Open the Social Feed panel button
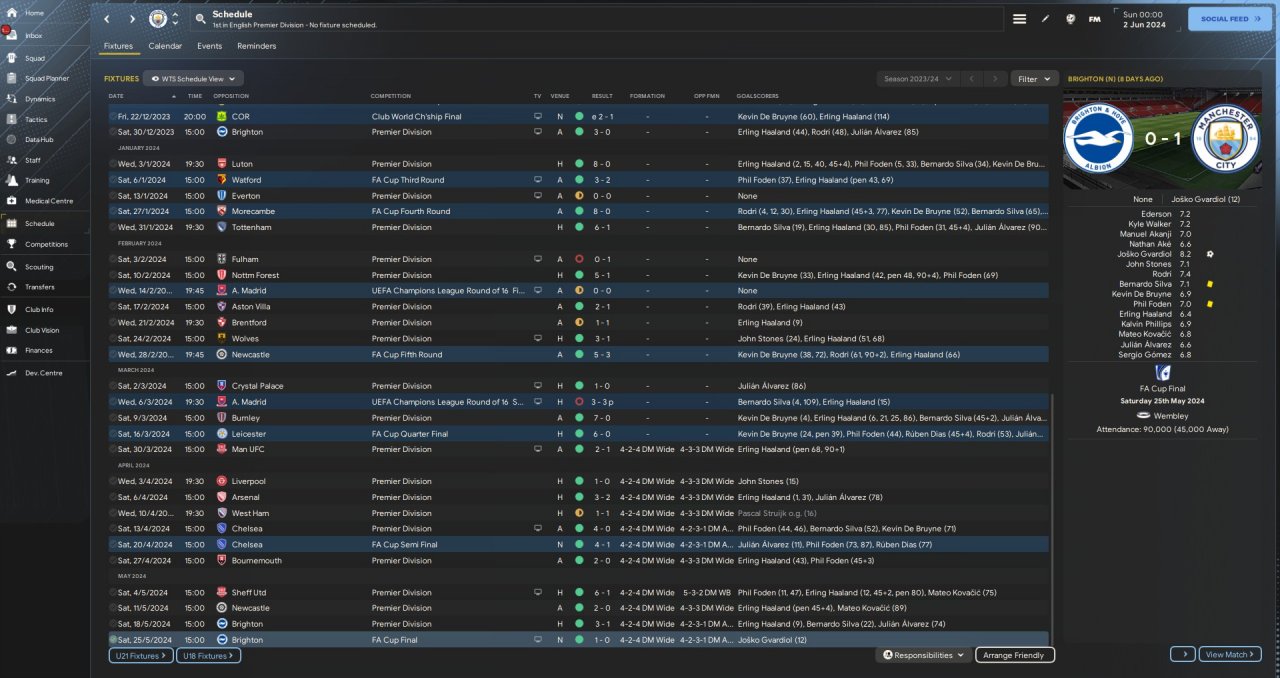 coord(1229,19)
